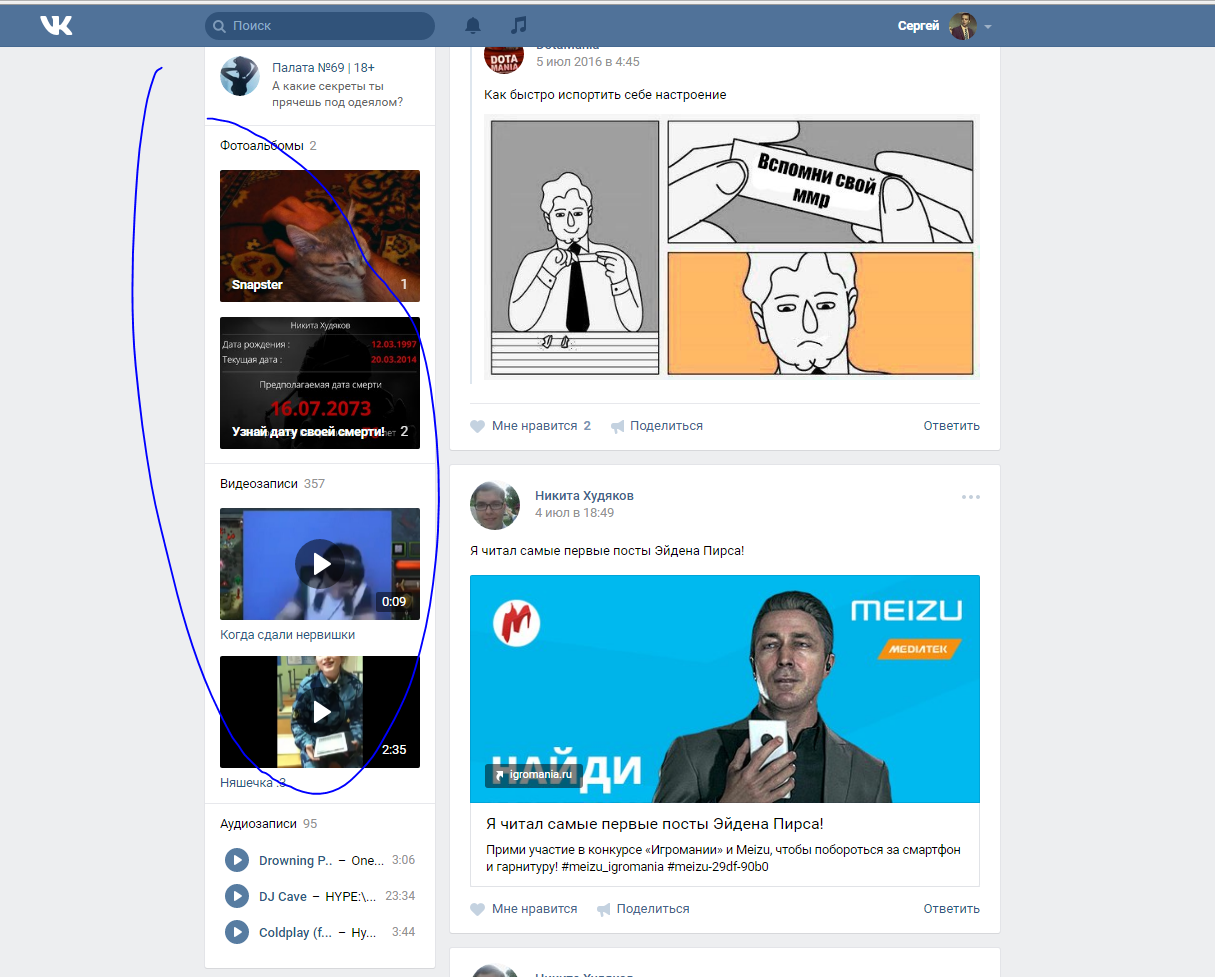
Task: Click the Когда сдали нервишки title
Action: pyautogui.click(x=287, y=635)
